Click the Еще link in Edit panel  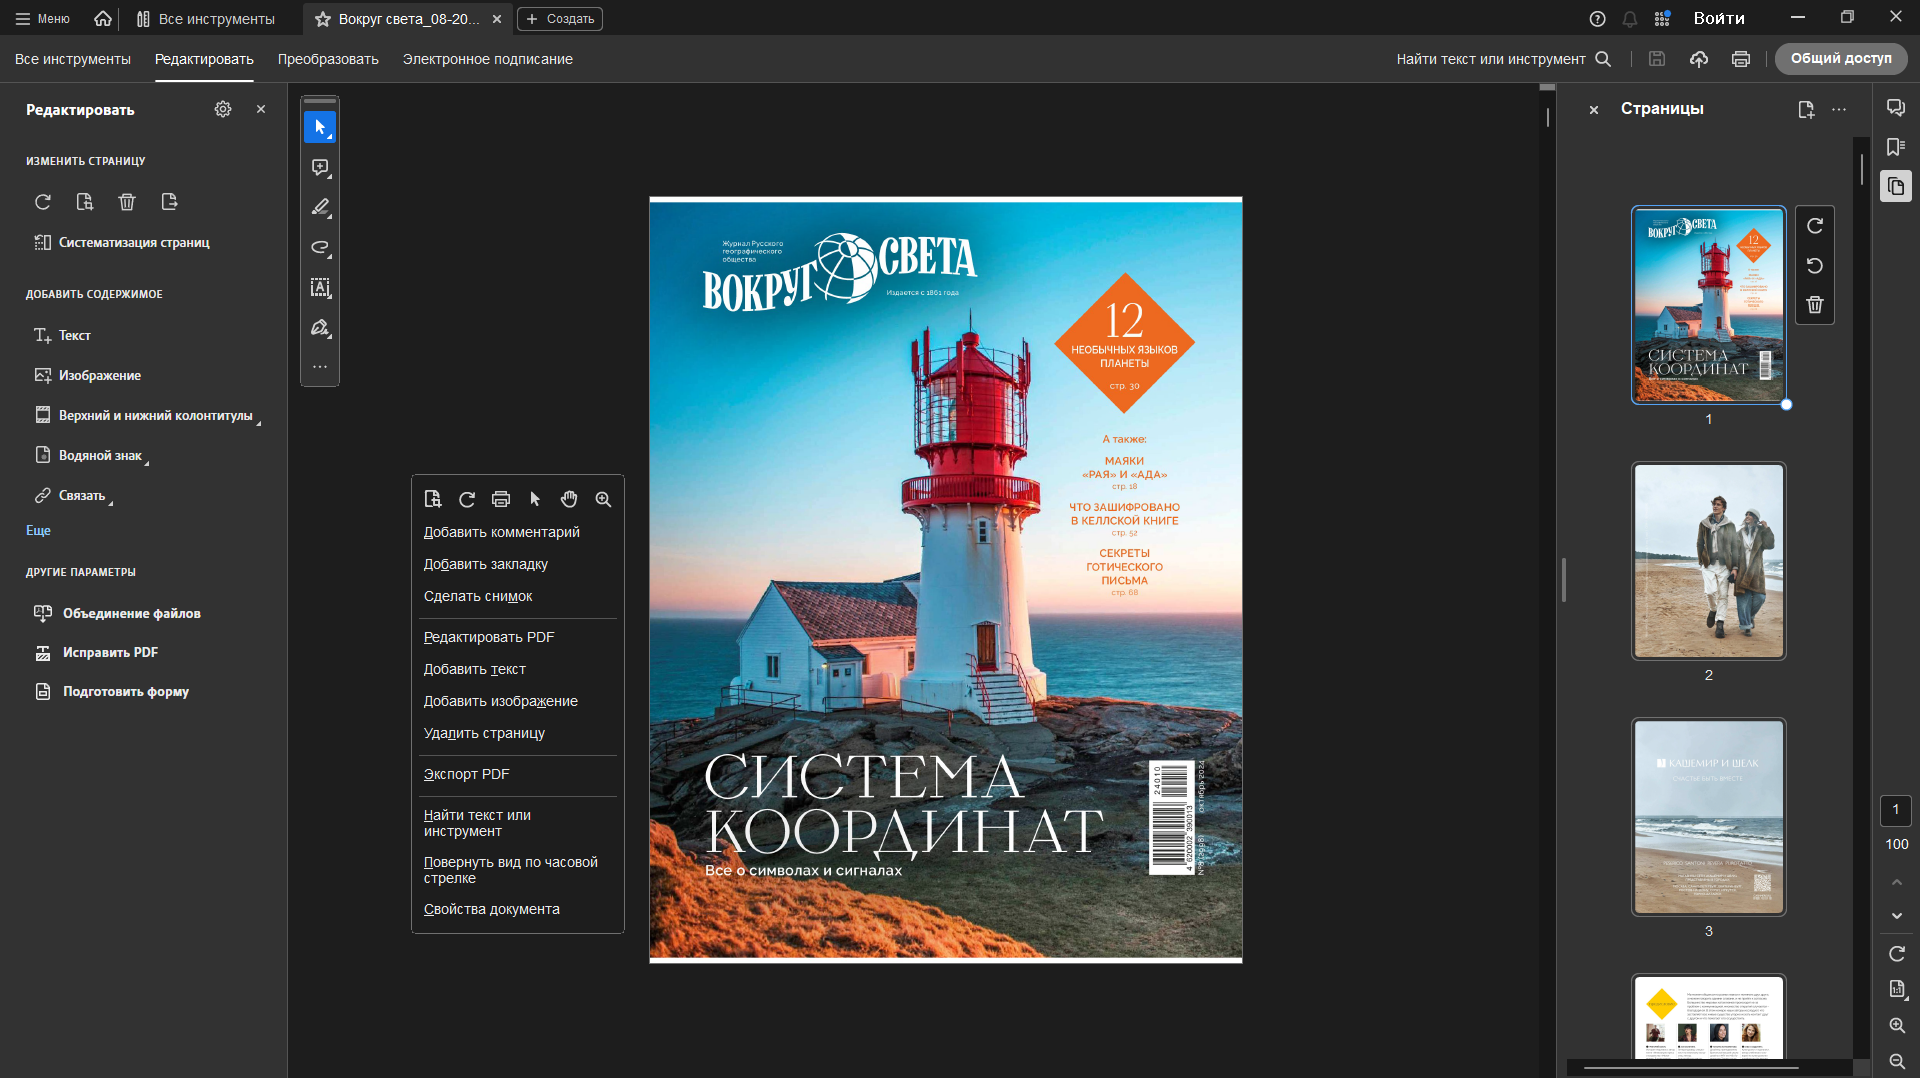[38, 531]
